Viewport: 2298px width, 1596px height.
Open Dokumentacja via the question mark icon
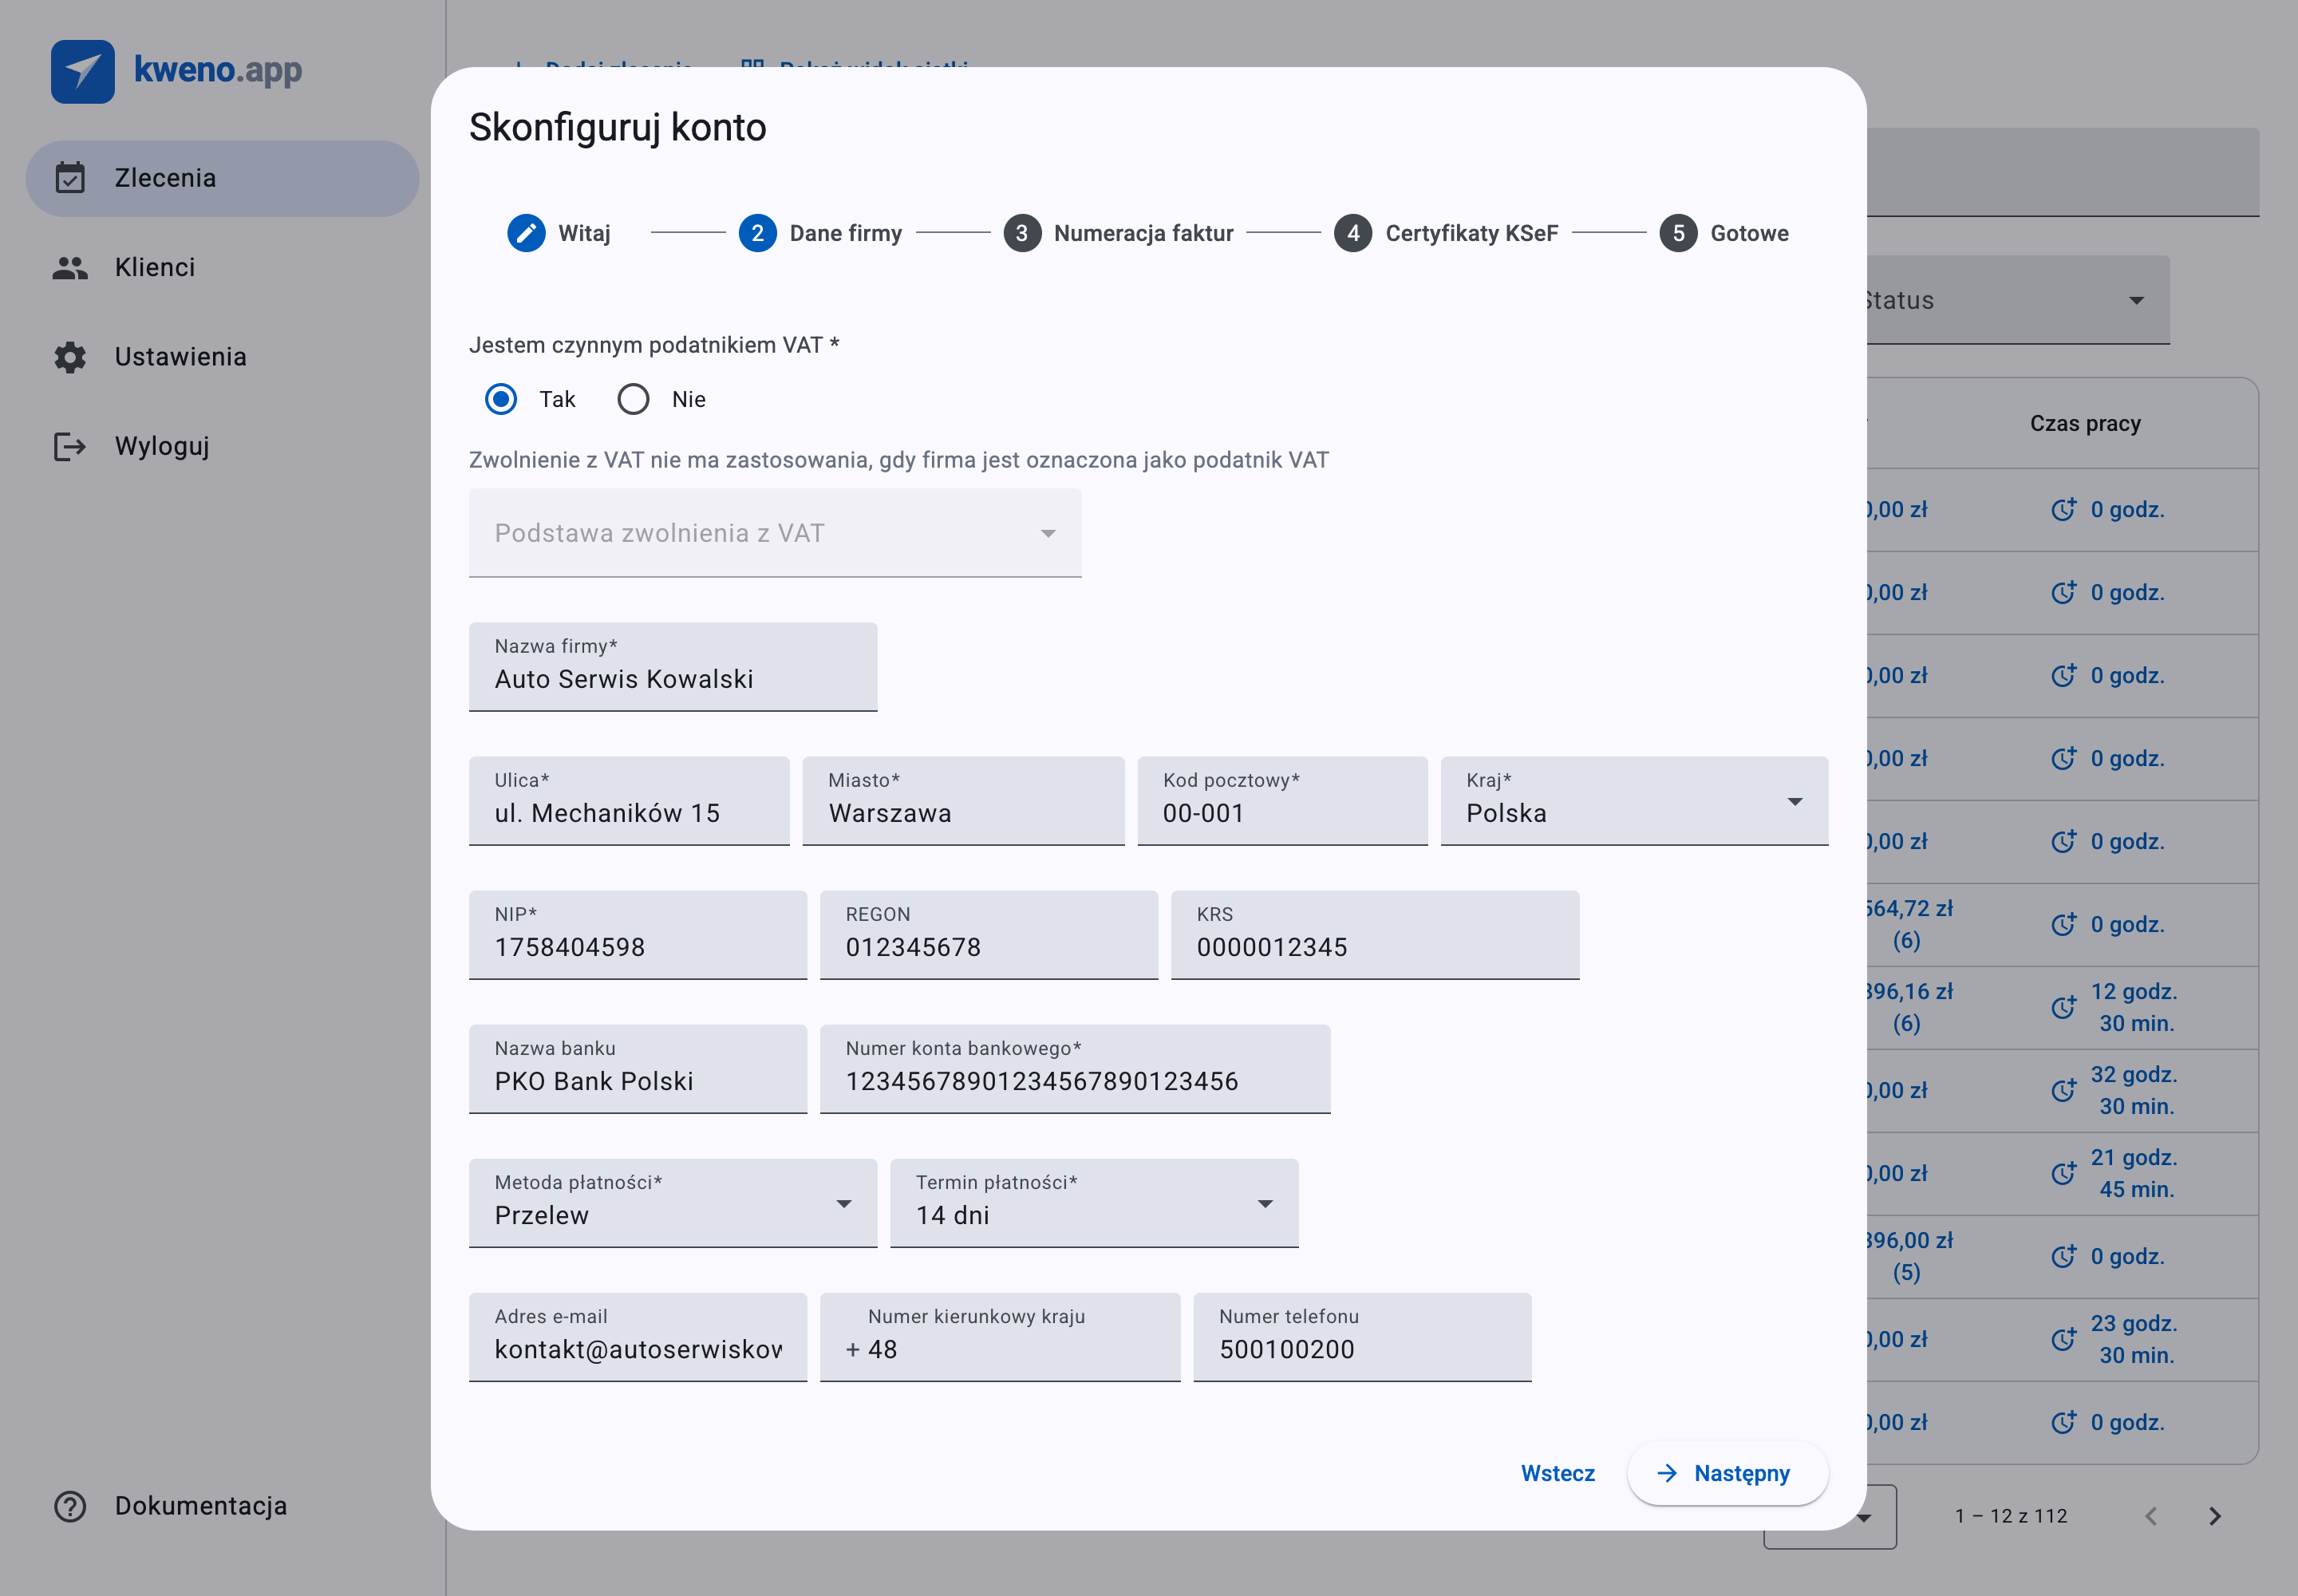[x=70, y=1506]
